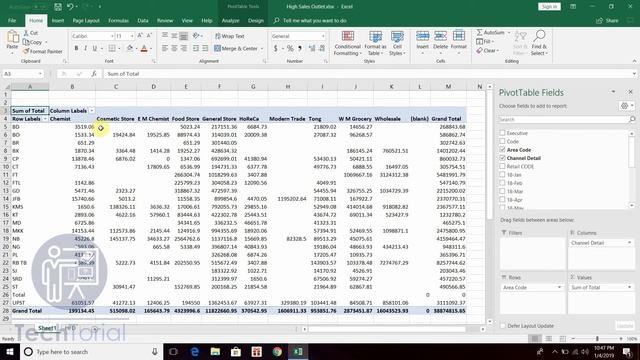The width and height of the screenshot is (640, 360).
Task: Expand the Name Box dropdown
Action: (x=40, y=74)
